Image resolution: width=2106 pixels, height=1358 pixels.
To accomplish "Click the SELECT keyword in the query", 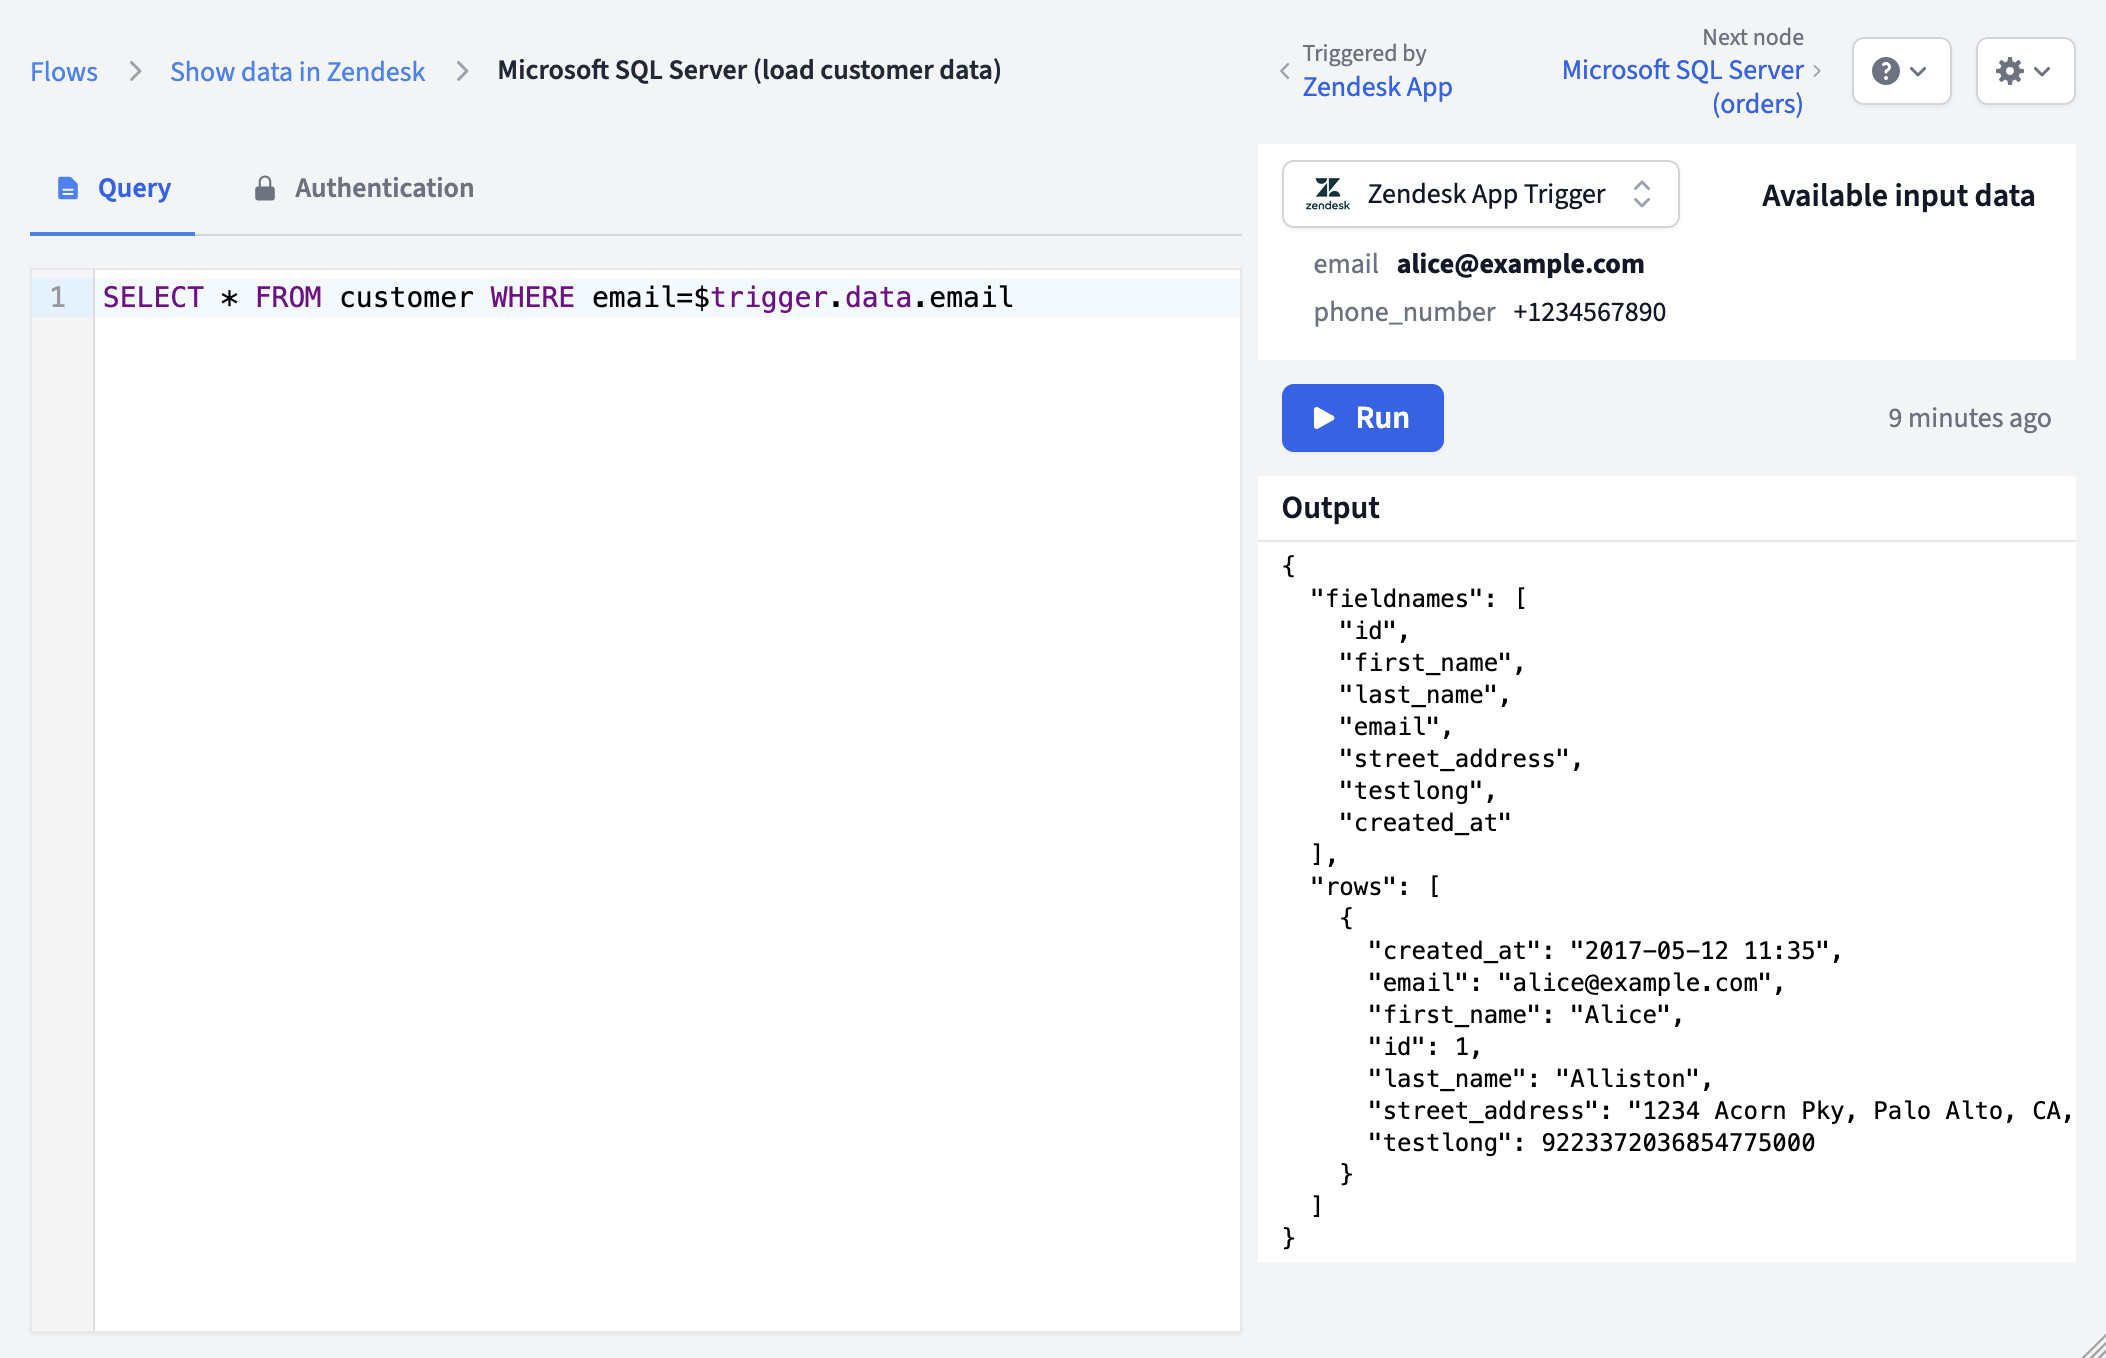I will tap(153, 297).
